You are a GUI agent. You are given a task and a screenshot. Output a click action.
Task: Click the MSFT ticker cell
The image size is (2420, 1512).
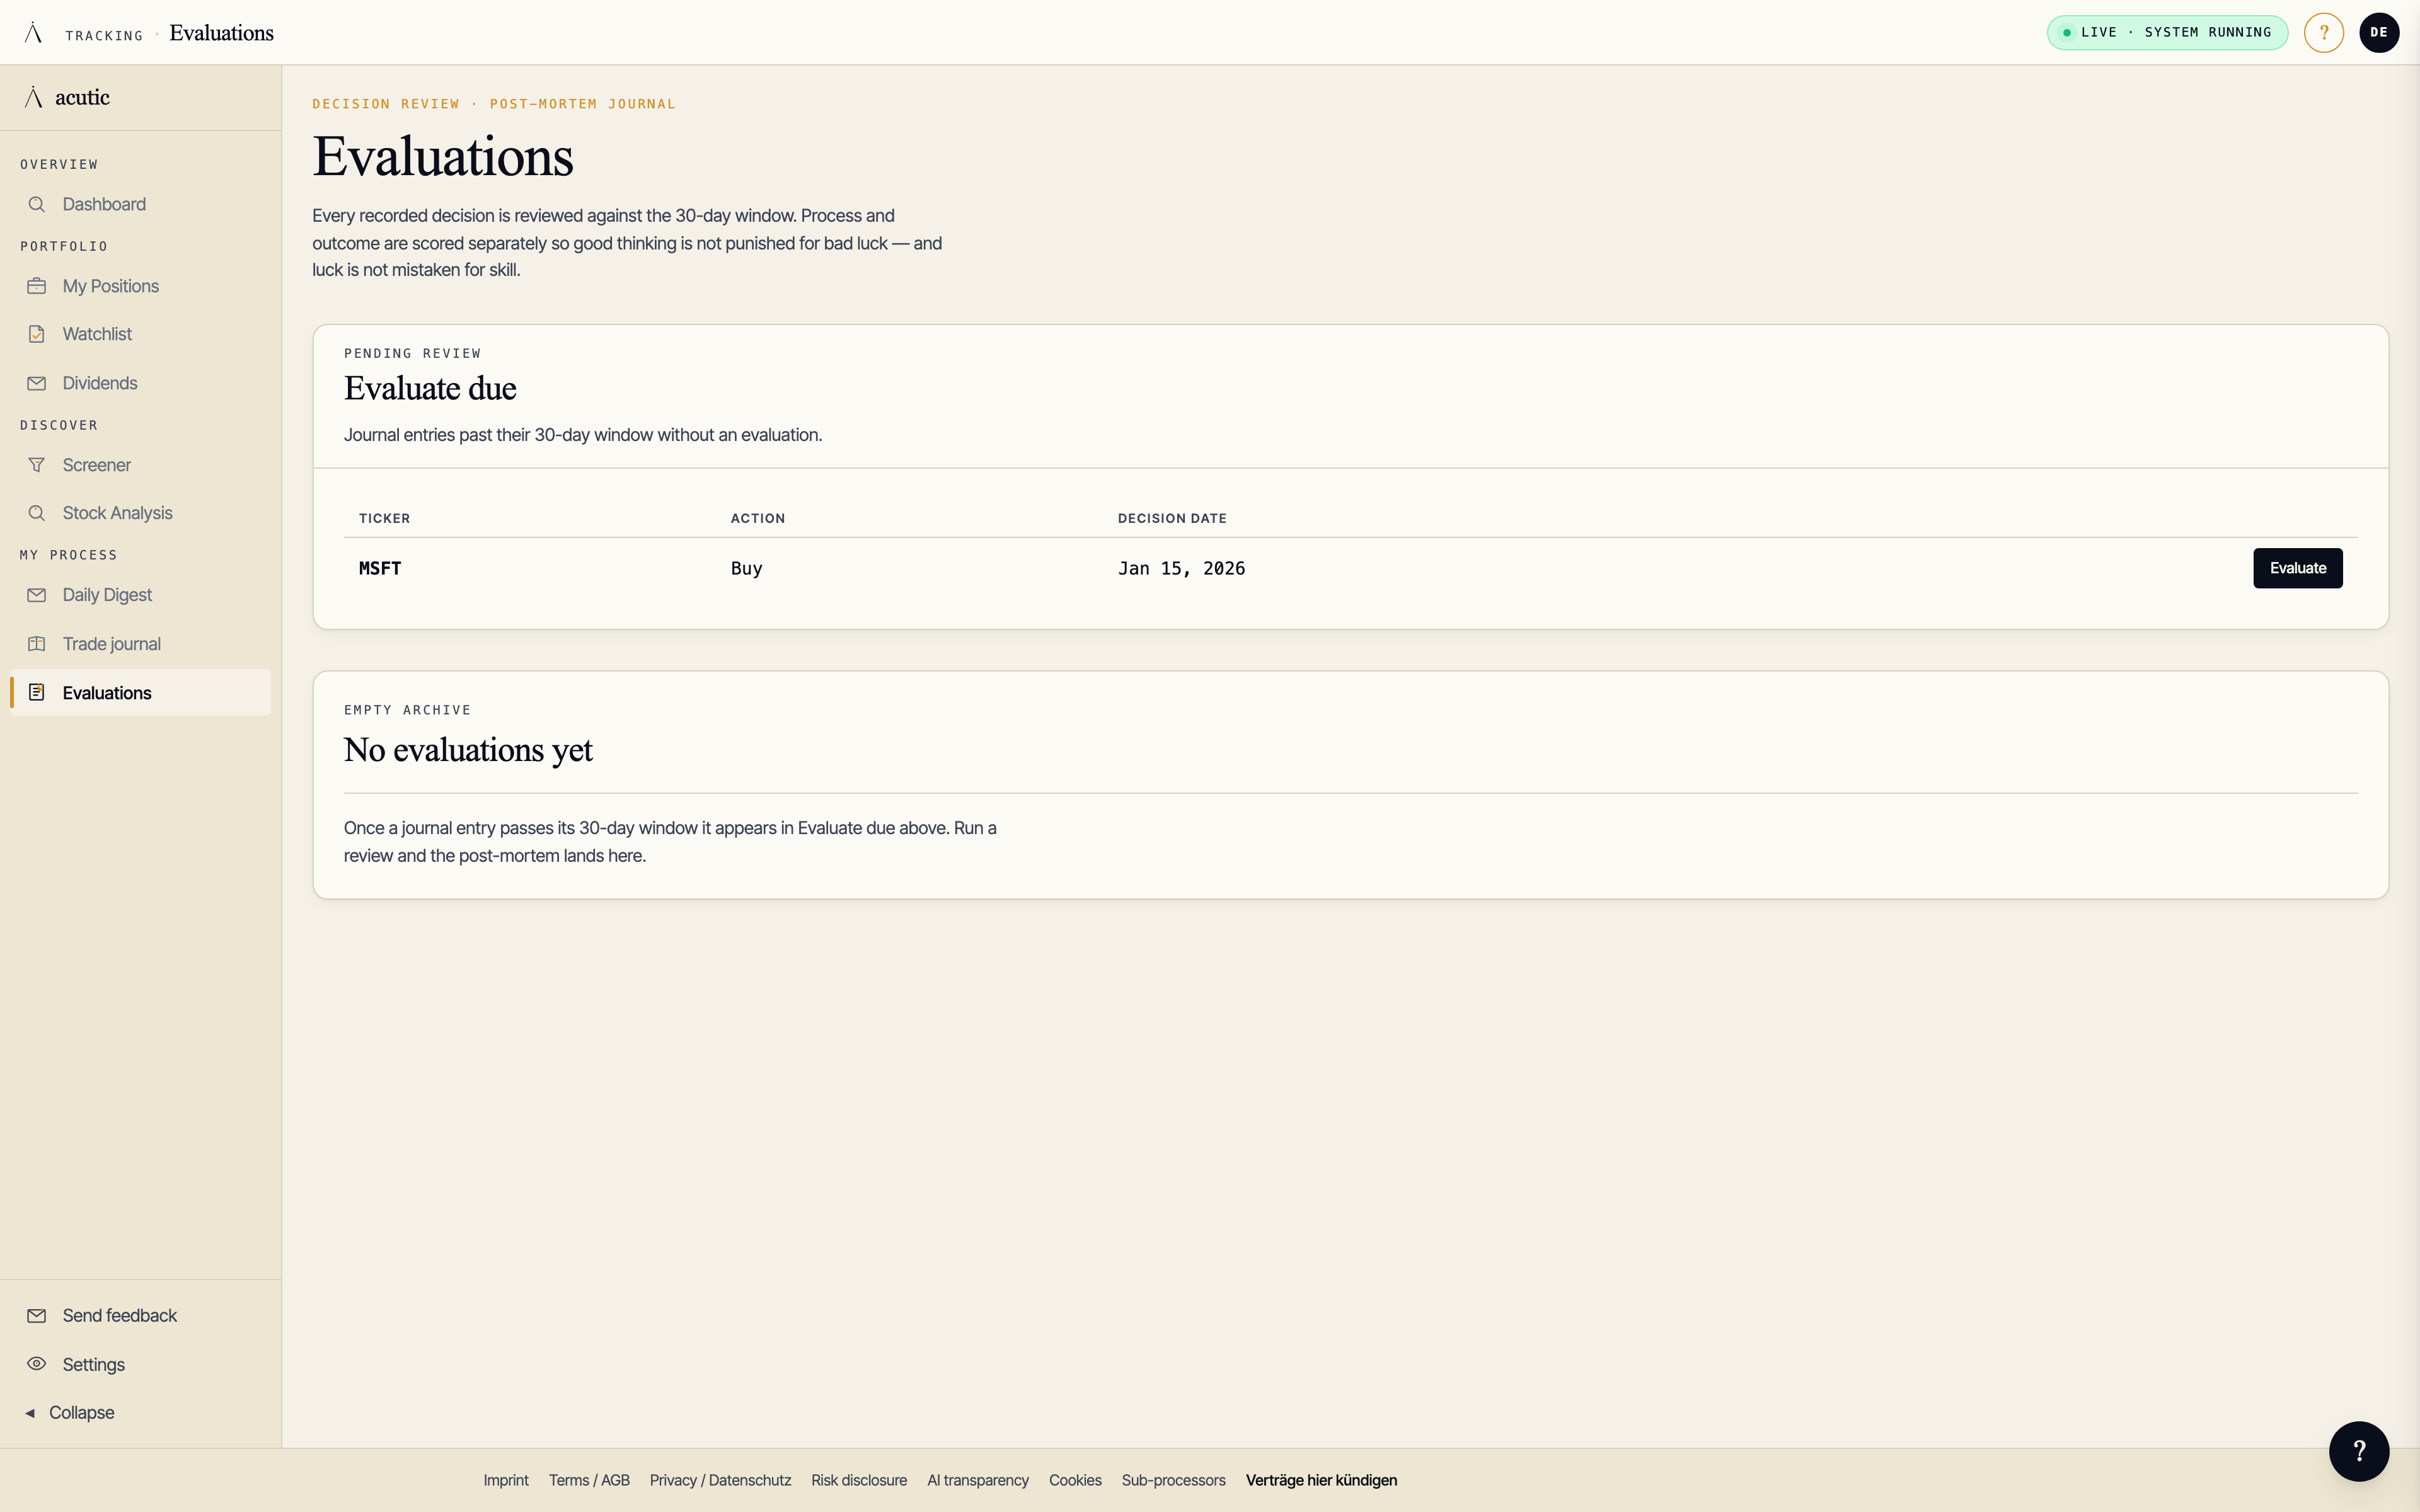(x=380, y=568)
